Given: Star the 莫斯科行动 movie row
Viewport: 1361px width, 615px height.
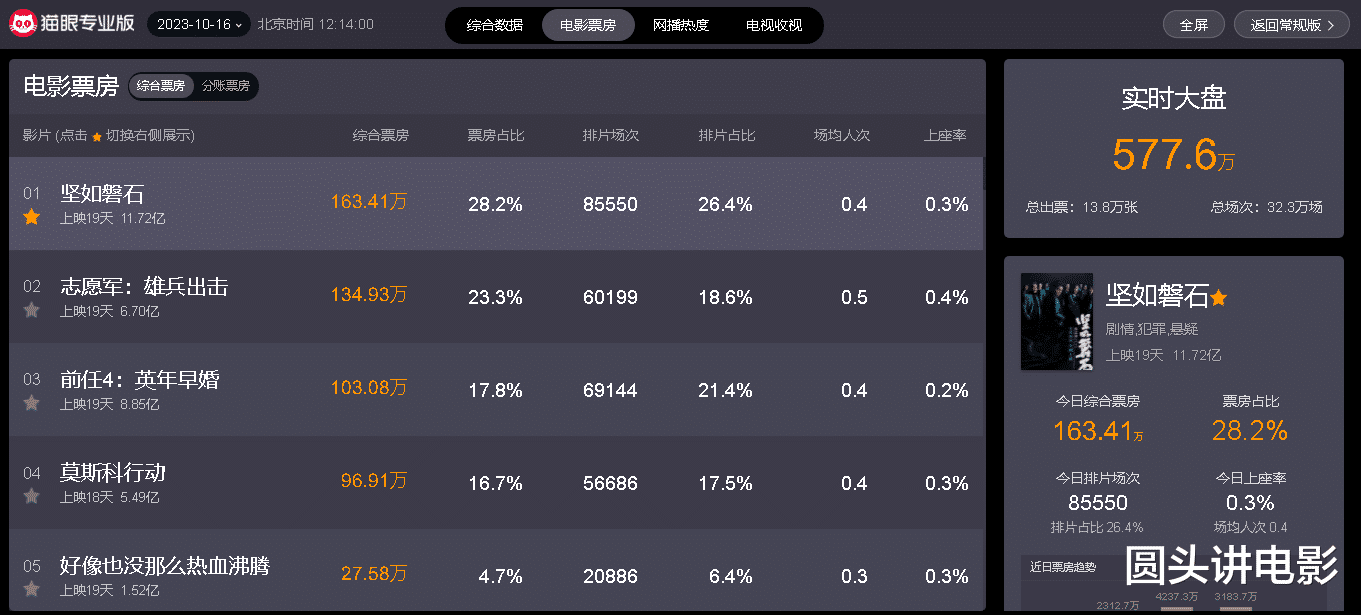Looking at the screenshot, I should coord(32,496).
